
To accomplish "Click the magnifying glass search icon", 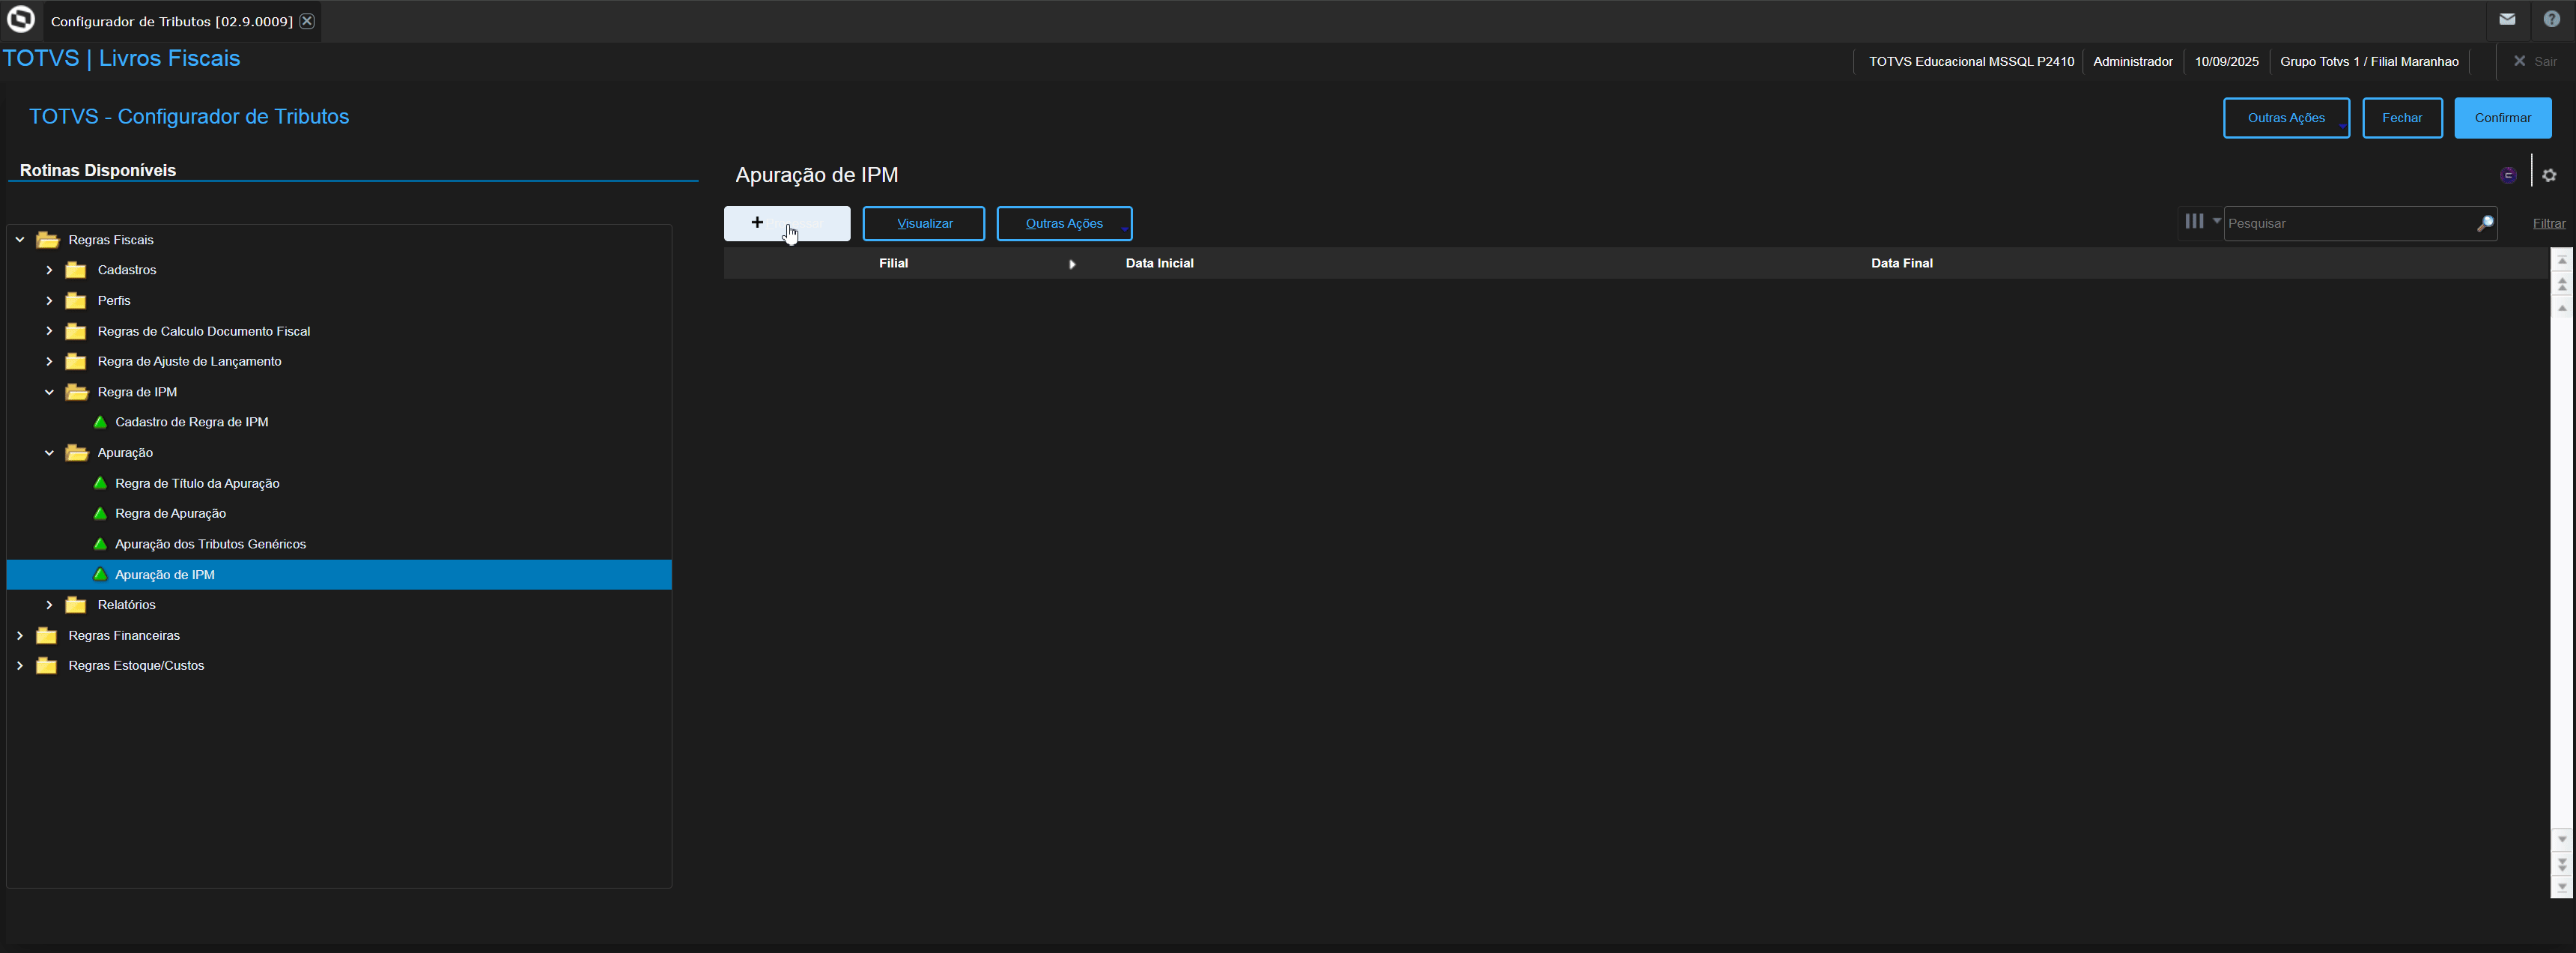I will point(2485,223).
